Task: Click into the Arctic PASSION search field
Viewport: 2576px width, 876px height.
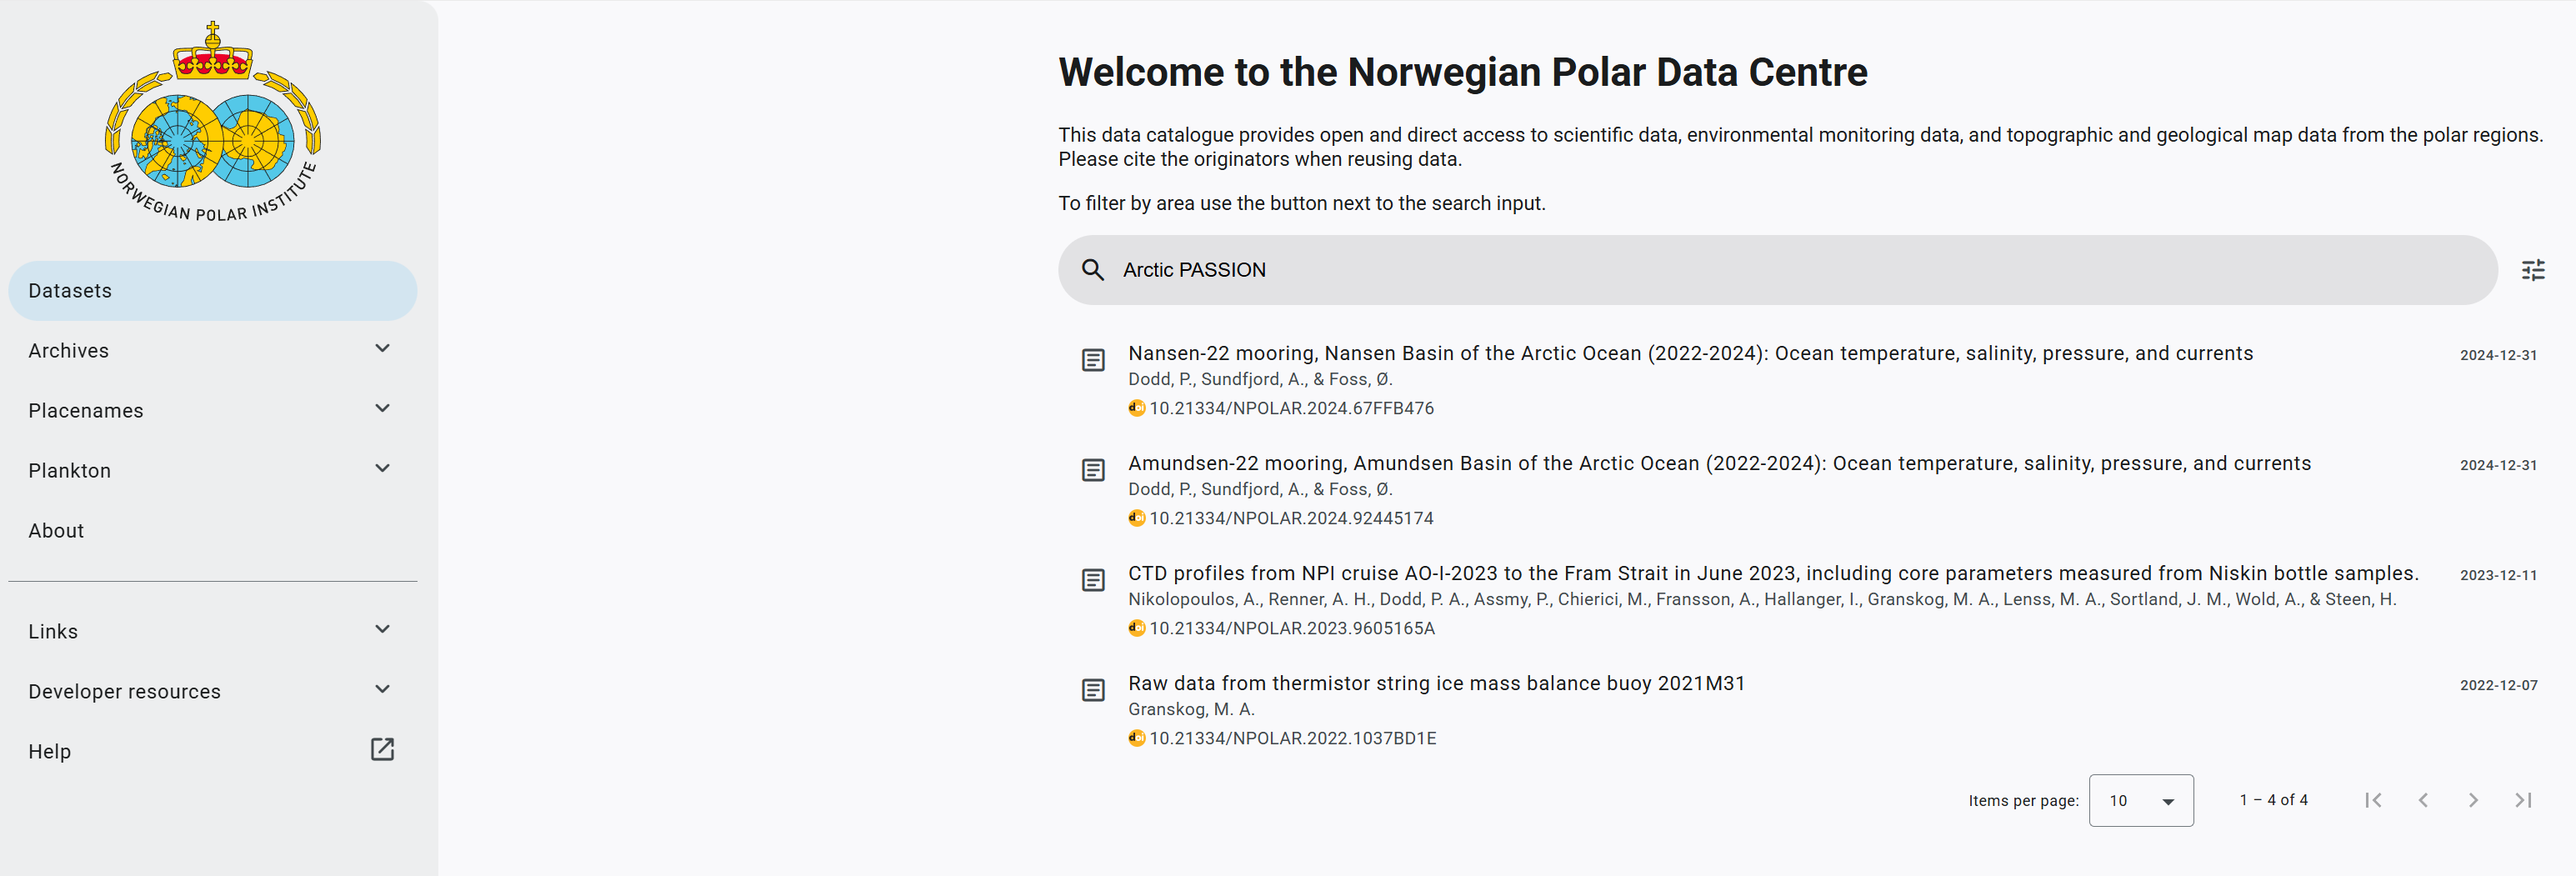Action: [x=1700, y=270]
